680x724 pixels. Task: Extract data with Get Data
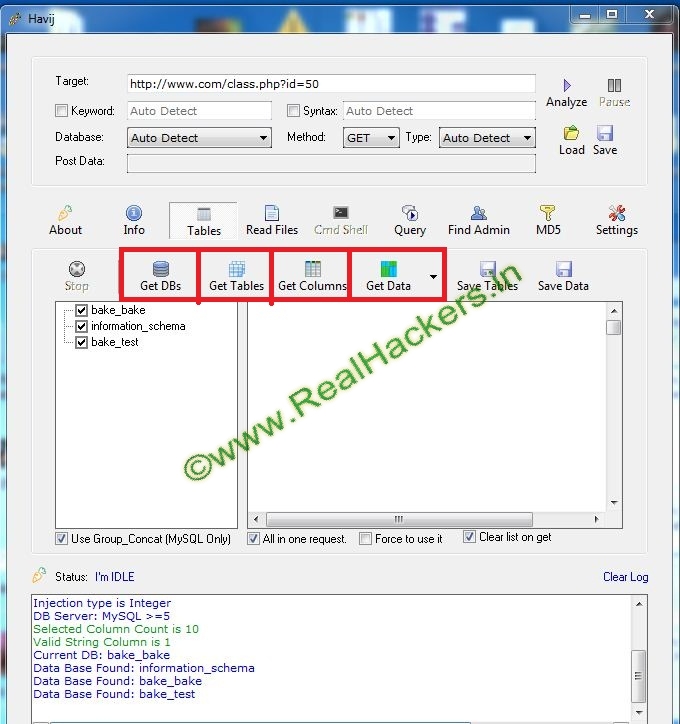tap(388, 276)
